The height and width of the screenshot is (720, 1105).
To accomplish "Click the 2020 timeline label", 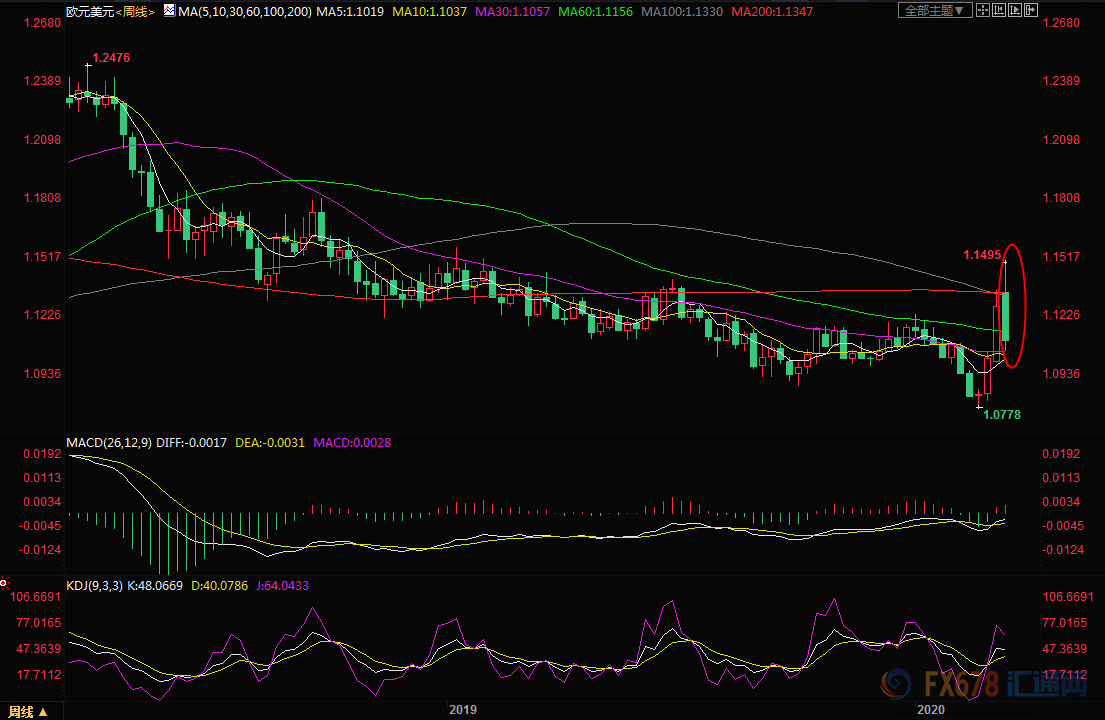I will point(930,709).
